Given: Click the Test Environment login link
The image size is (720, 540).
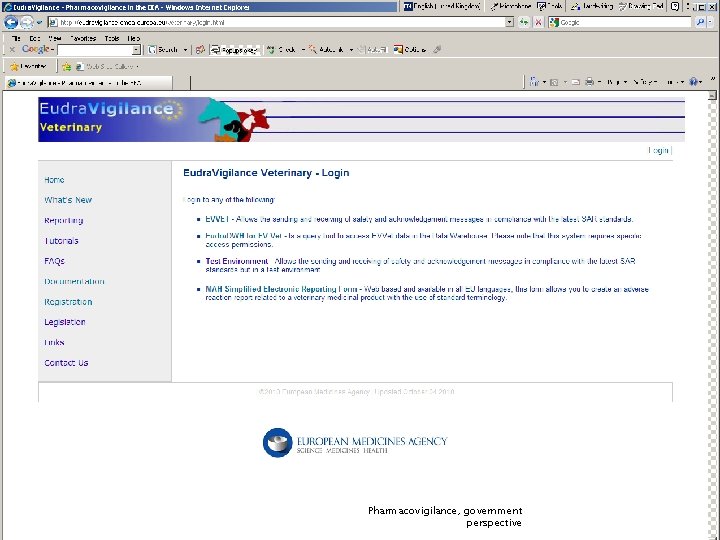Looking at the screenshot, I should (x=236, y=261).
